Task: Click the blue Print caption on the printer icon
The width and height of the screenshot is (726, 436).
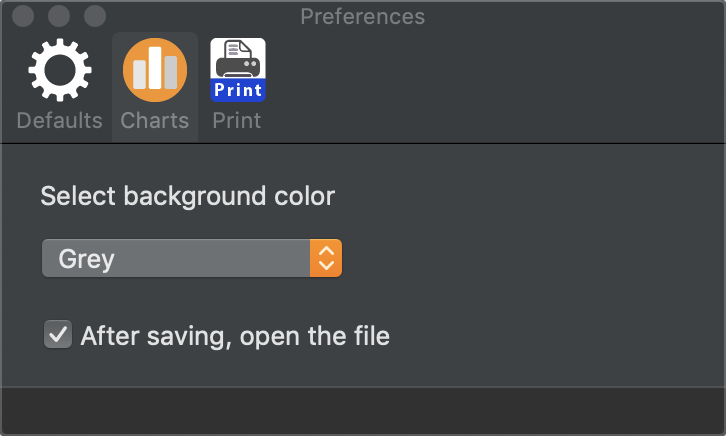Action: click(x=238, y=90)
